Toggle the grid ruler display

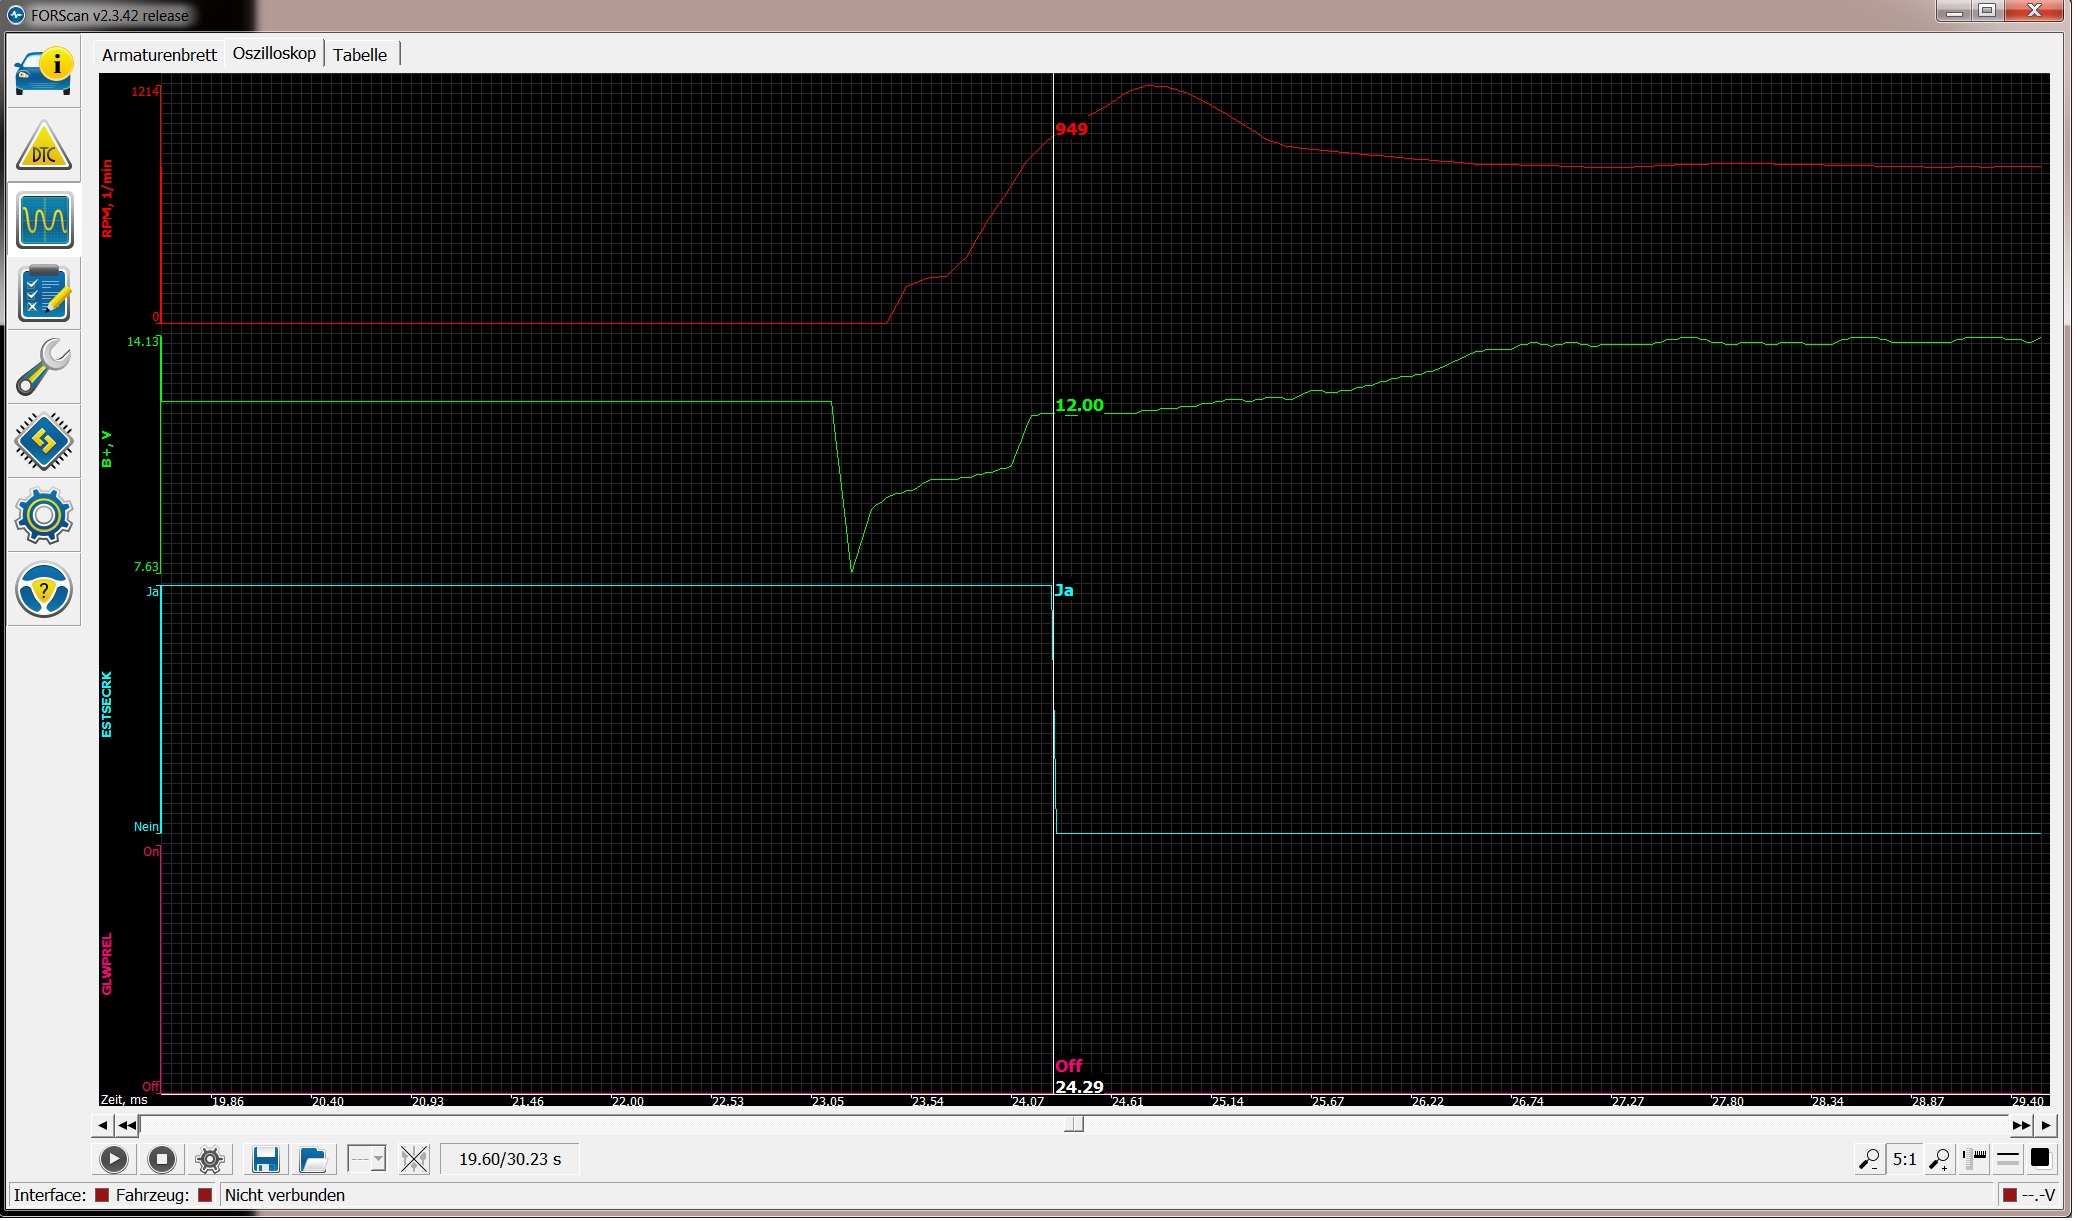click(1974, 1160)
